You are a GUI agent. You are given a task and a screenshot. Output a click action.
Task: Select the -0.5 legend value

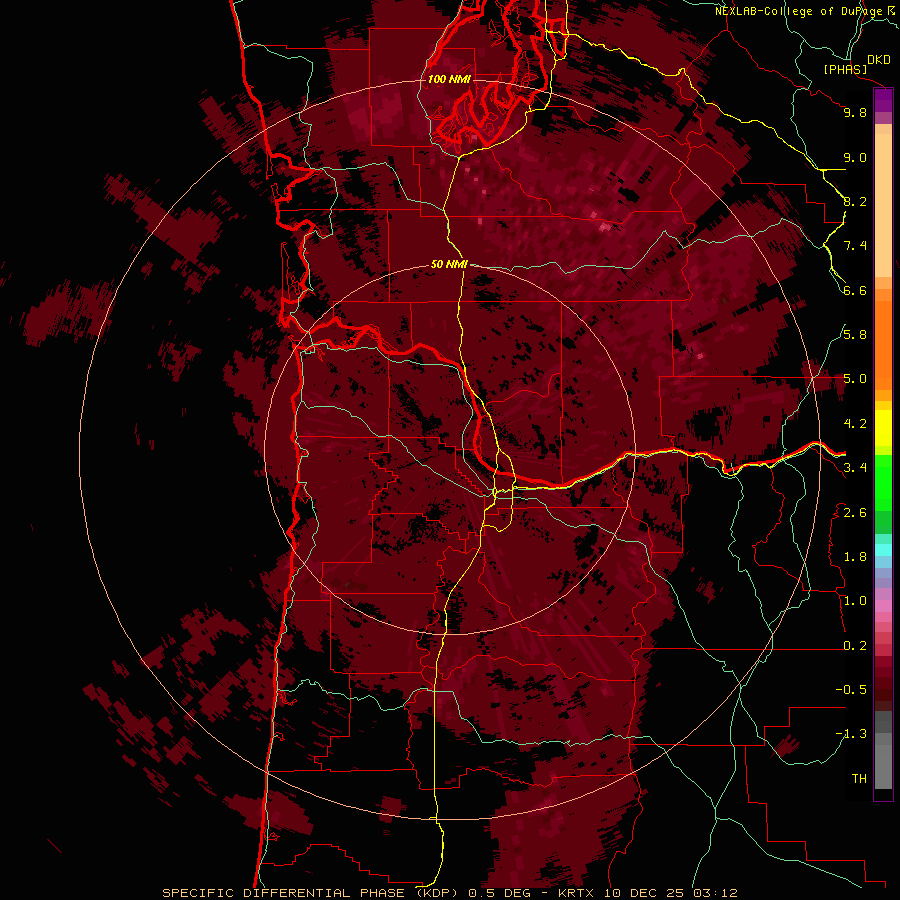tap(851, 690)
